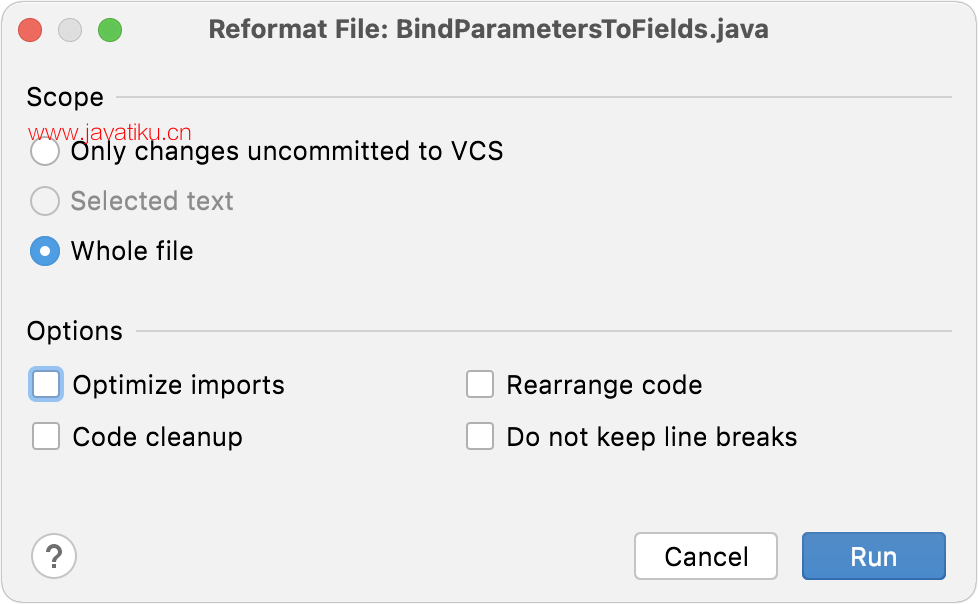Open help with the question mark icon
Screen dimensions: 978x604
pyautogui.click(x=54, y=556)
